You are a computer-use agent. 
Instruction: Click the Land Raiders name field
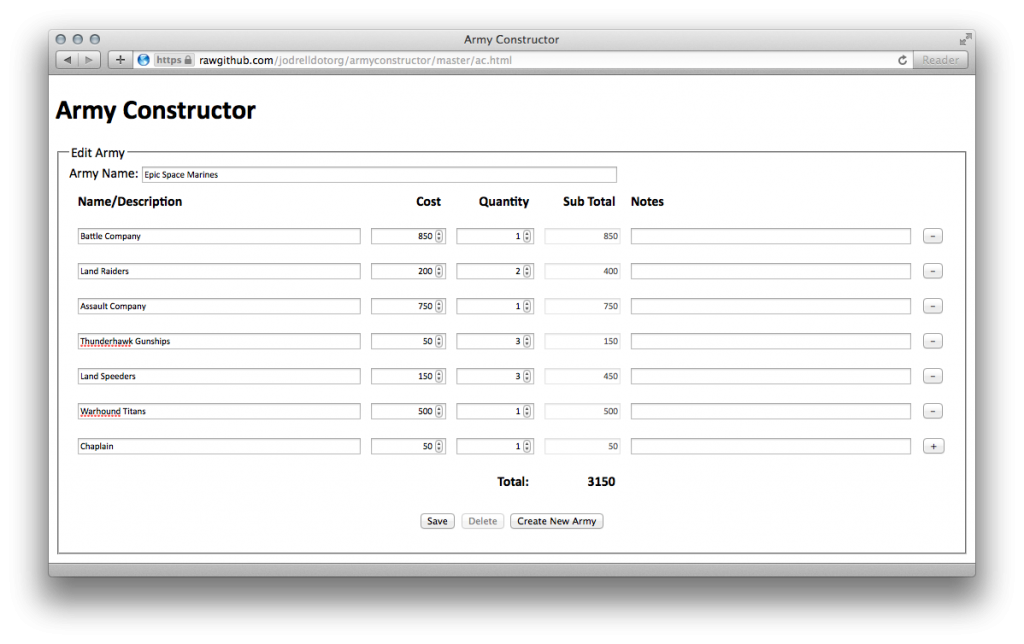tap(219, 271)
